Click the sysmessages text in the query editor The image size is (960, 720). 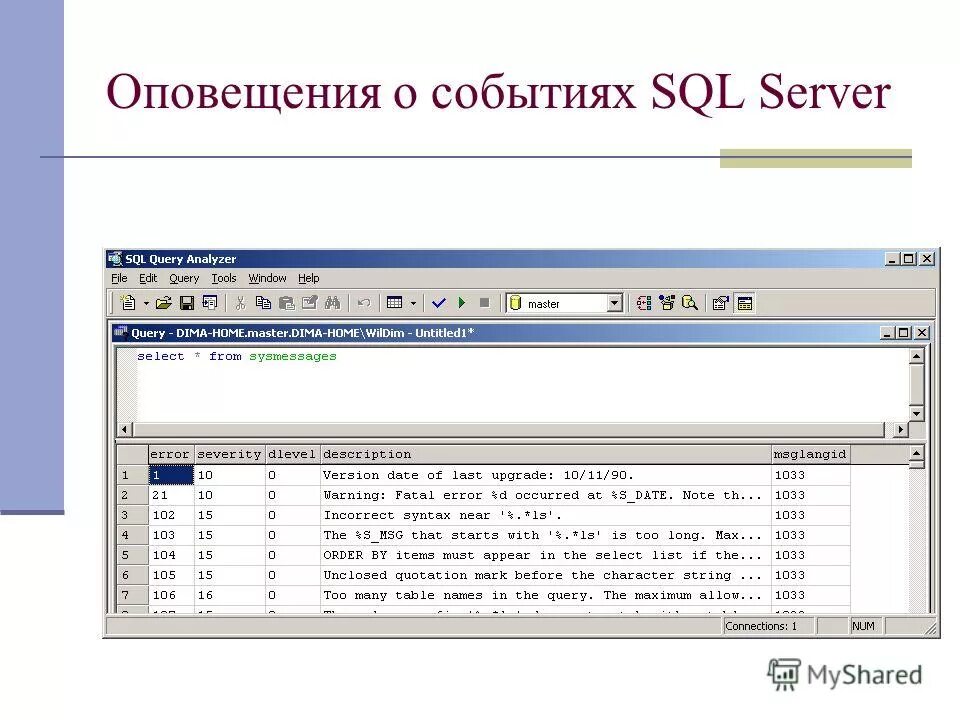[292, 356]
